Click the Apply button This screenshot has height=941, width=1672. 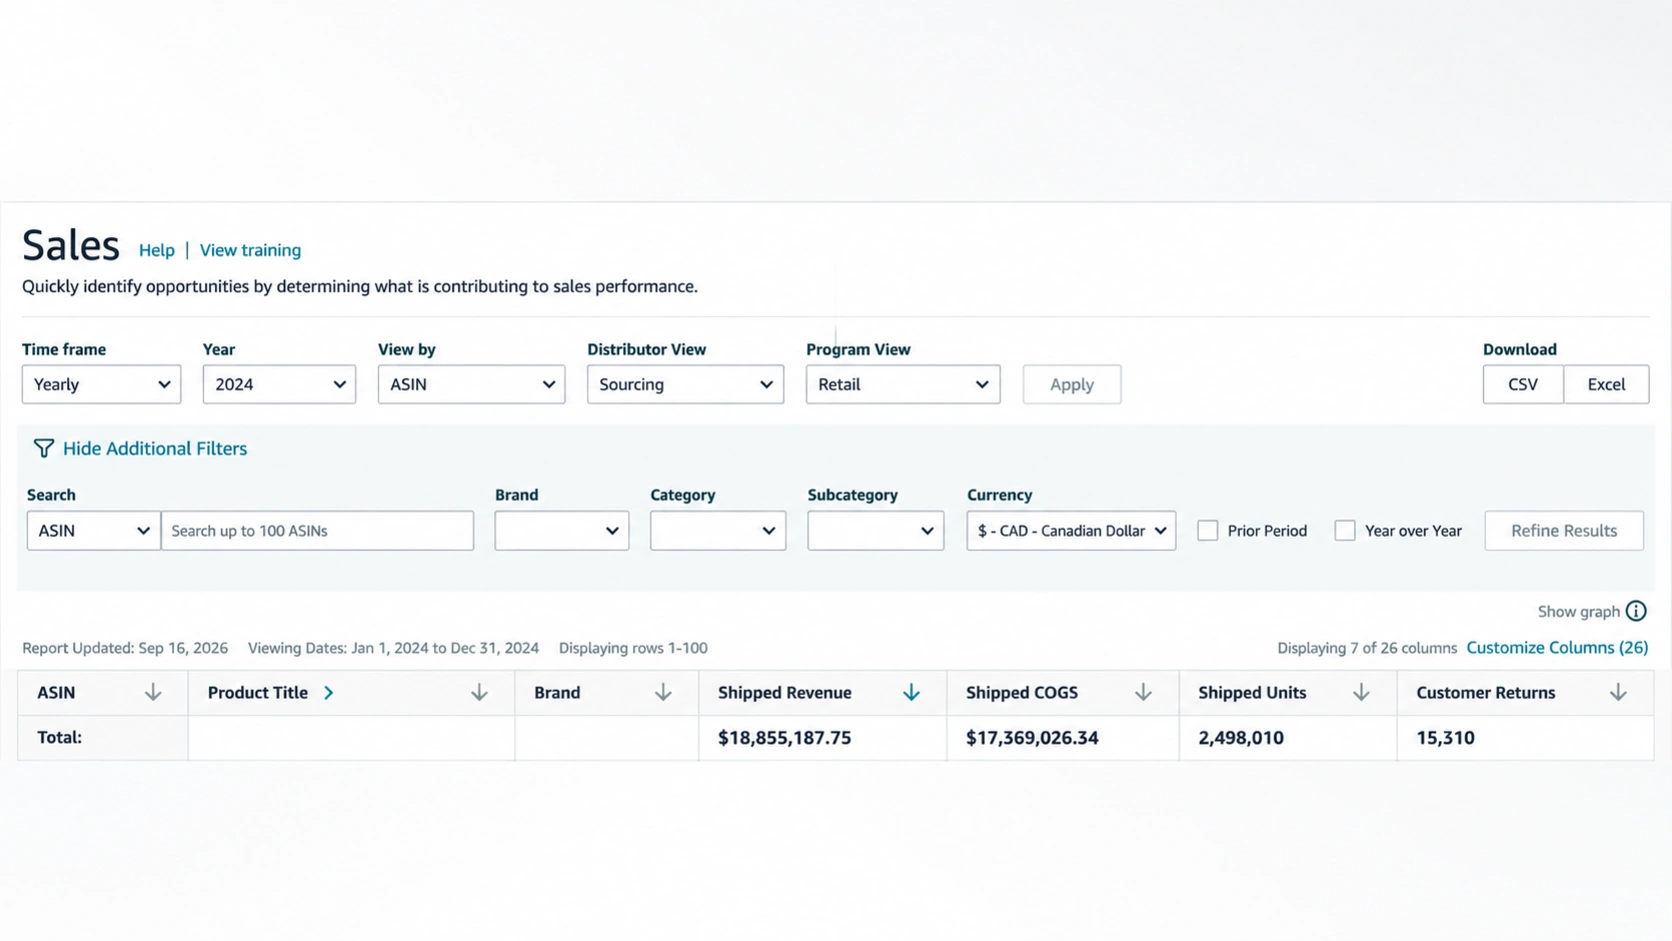1072,384
